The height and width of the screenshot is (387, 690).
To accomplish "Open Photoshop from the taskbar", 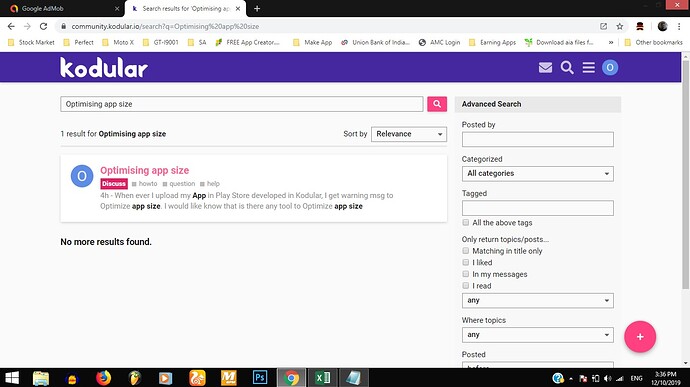I will tap(260, 378).
